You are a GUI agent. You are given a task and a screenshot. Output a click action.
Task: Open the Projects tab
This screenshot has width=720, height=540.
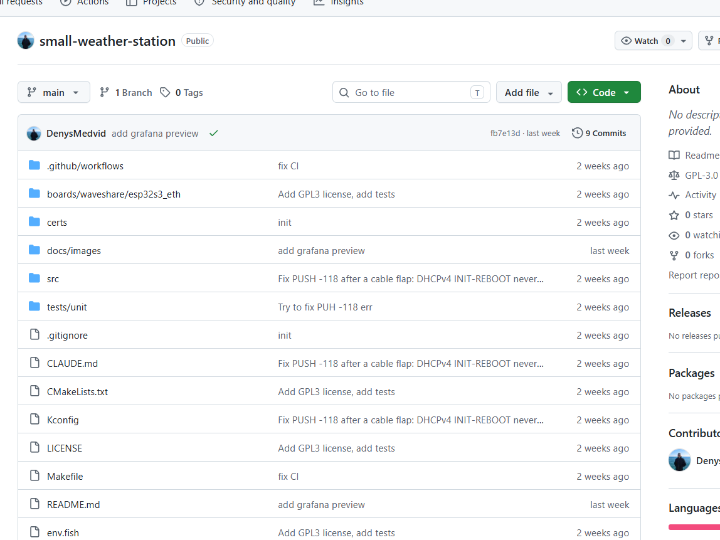(151, 3)
